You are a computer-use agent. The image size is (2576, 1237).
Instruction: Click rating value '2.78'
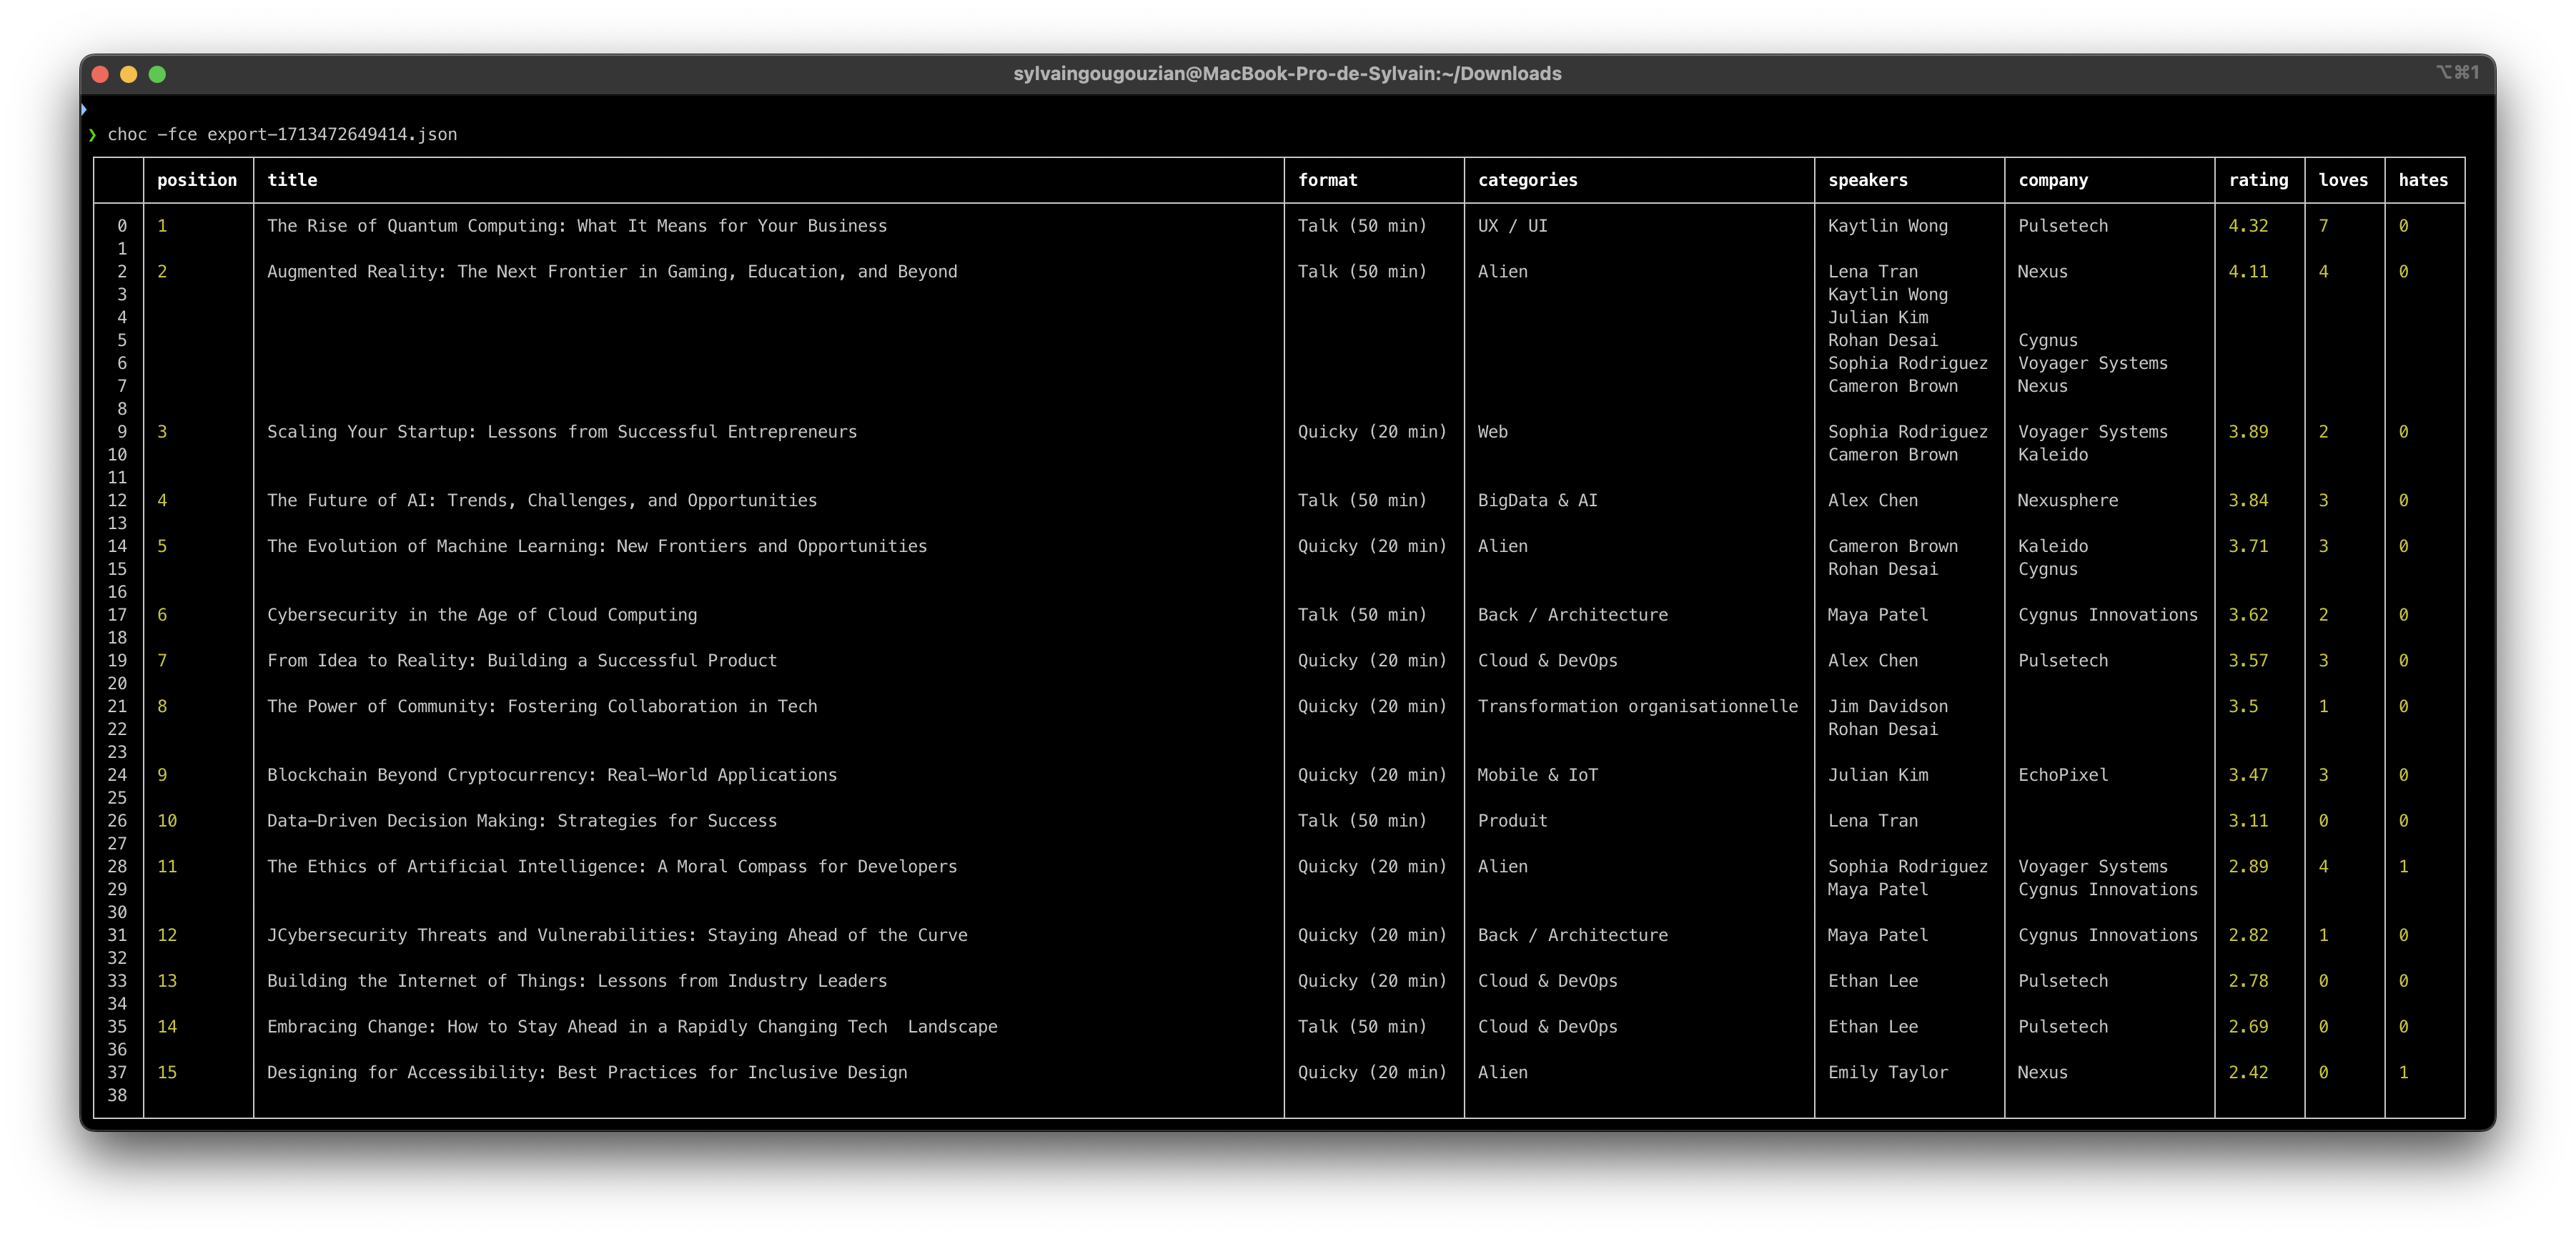pyautogui.click(x=2248, y=981)
